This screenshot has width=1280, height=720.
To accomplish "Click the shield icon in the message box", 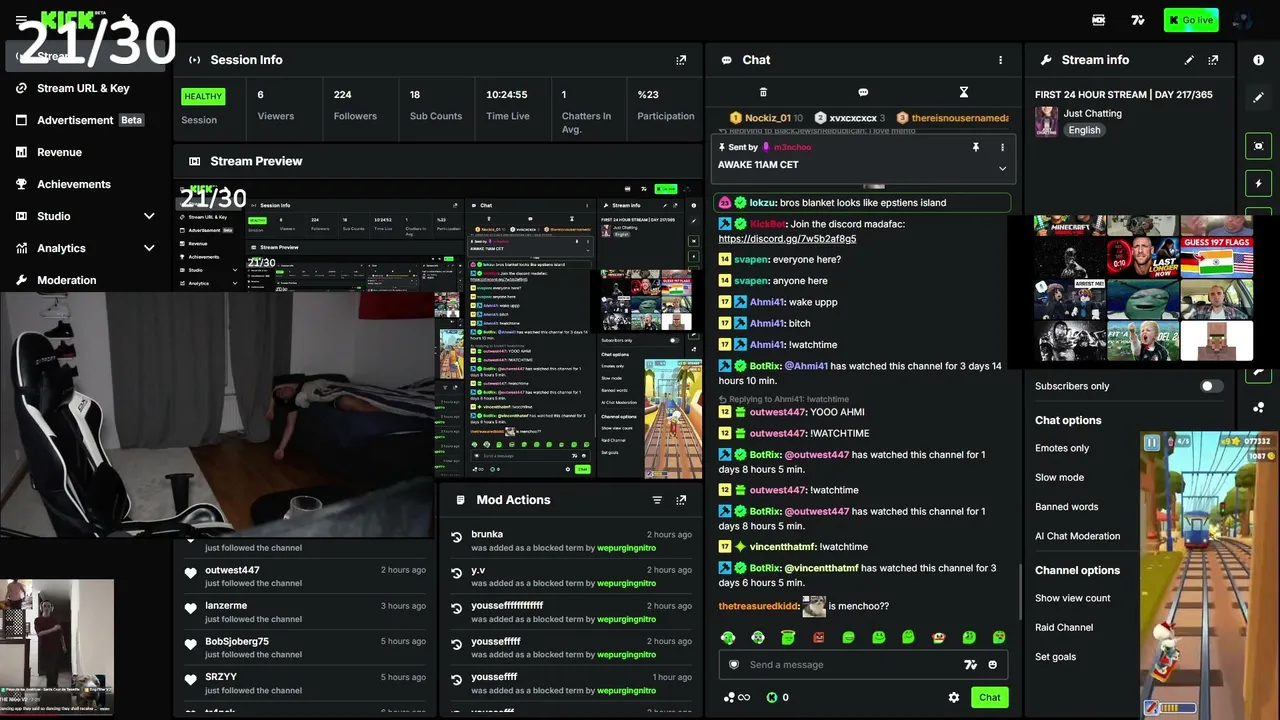I will pyautogui.click(x=734, y=665).
